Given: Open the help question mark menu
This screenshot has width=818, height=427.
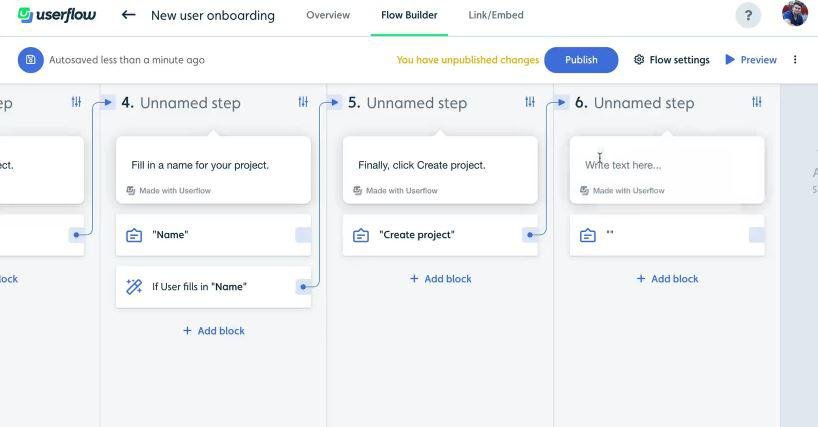Looking at the screenshot, I should [x=747, y=15].
